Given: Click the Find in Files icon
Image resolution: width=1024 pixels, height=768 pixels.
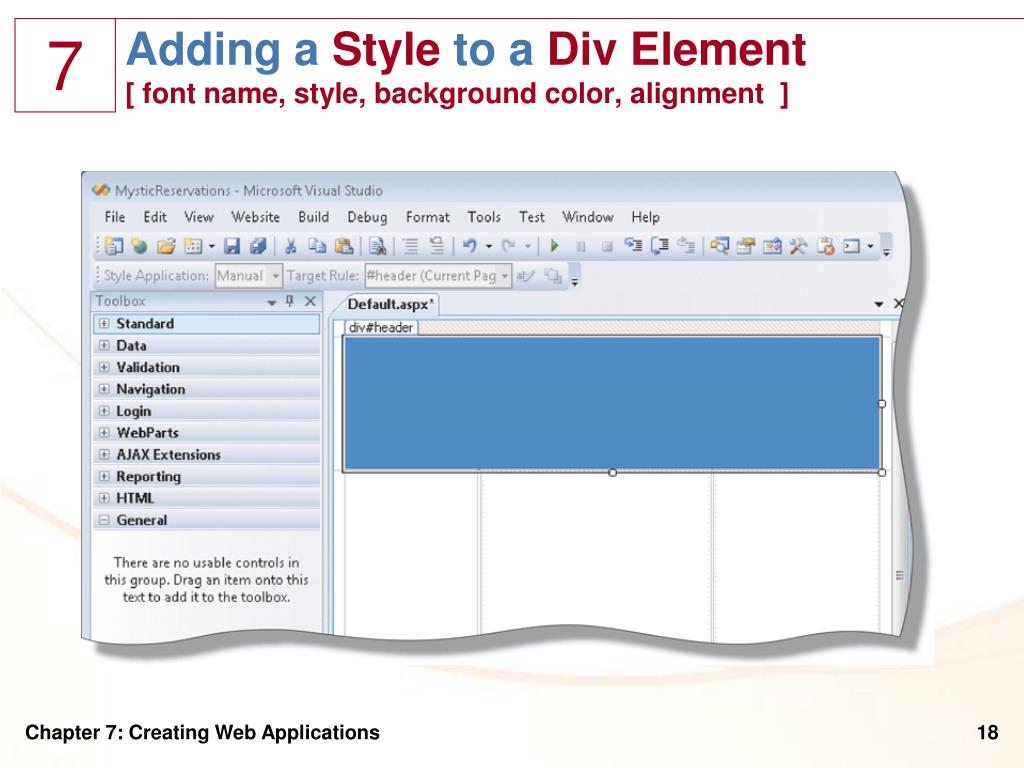Looking at the screenshot, I should pos(377,246).
